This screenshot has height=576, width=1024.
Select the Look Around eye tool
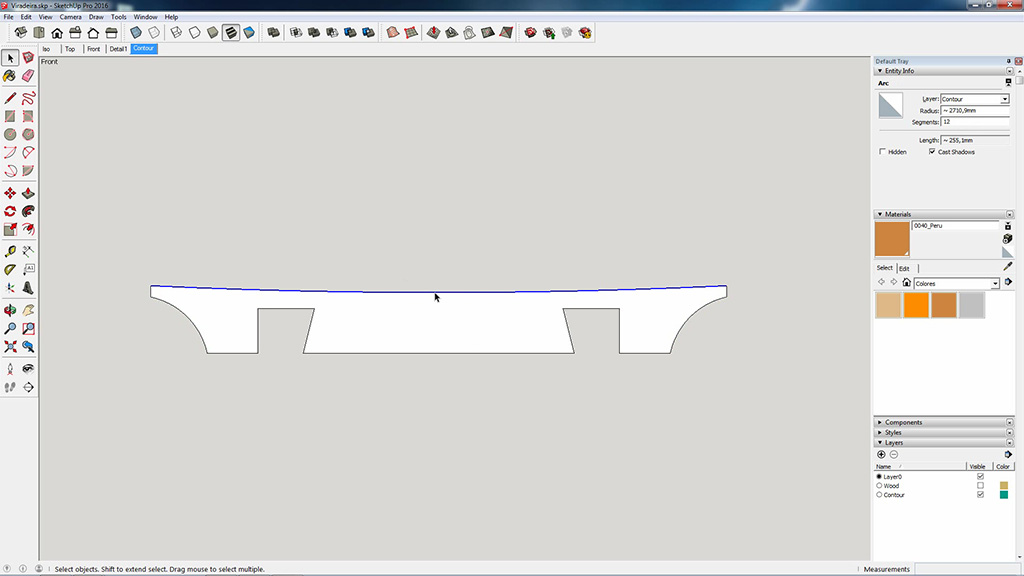click(28, 369)
